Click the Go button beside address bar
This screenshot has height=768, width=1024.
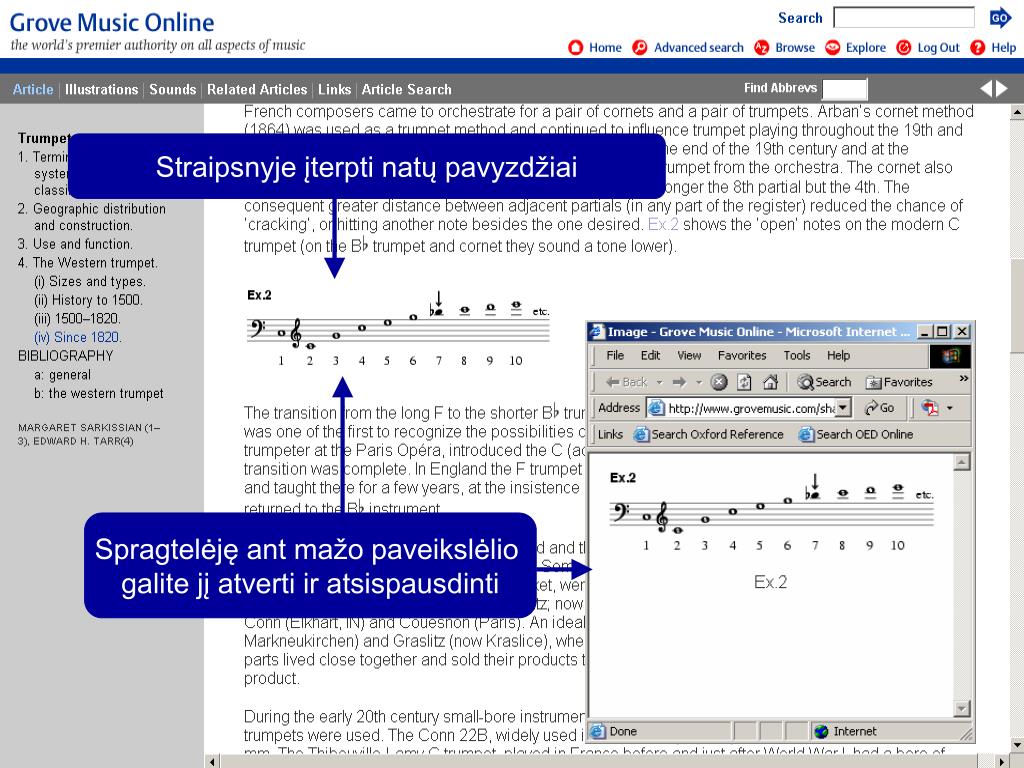[x=880, y=408]
